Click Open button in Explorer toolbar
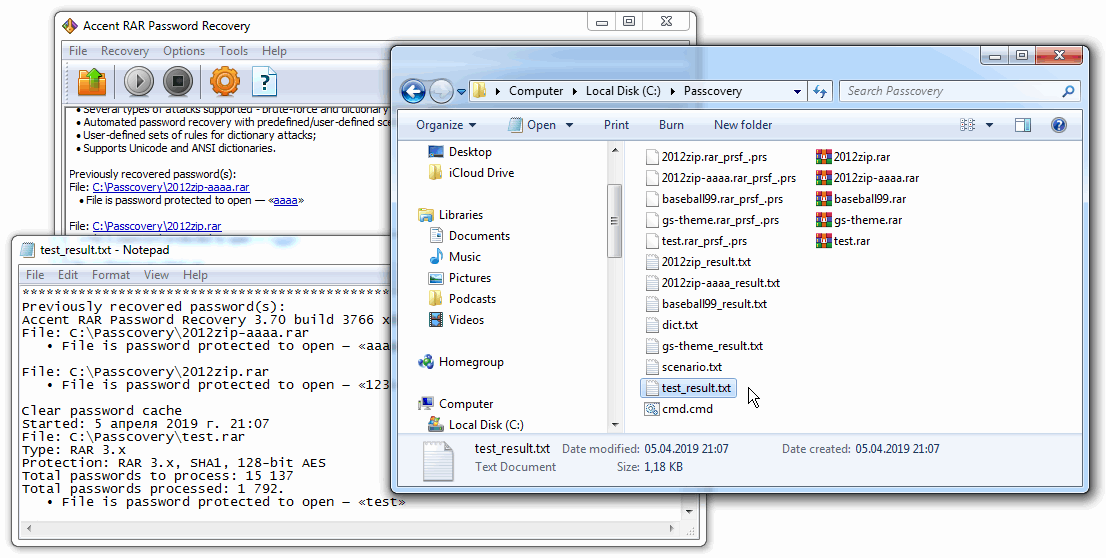Screen dimensions: 1106x558 pos(533,125)
